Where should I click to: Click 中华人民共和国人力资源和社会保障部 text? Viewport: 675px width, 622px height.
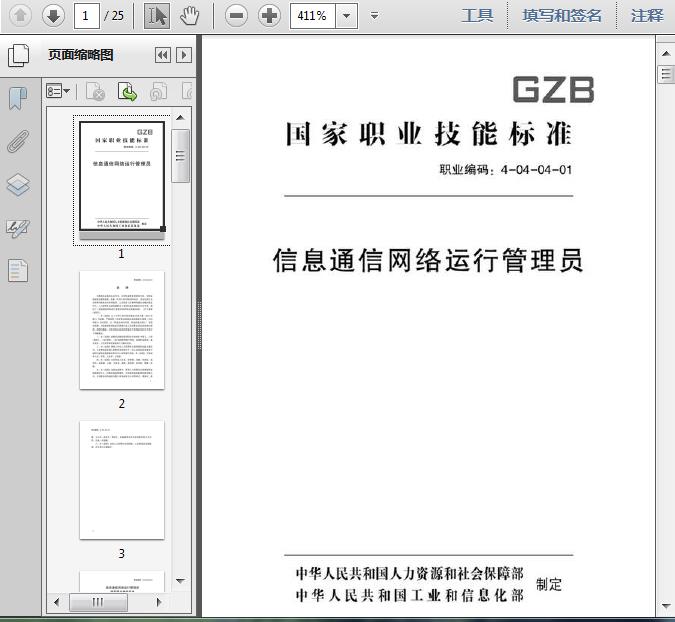[409, 573]
